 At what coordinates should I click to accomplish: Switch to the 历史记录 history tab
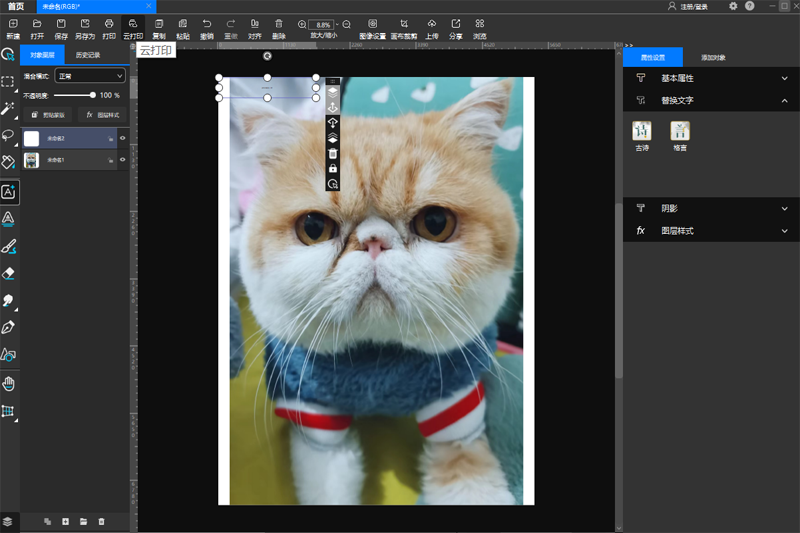point(88,55)
